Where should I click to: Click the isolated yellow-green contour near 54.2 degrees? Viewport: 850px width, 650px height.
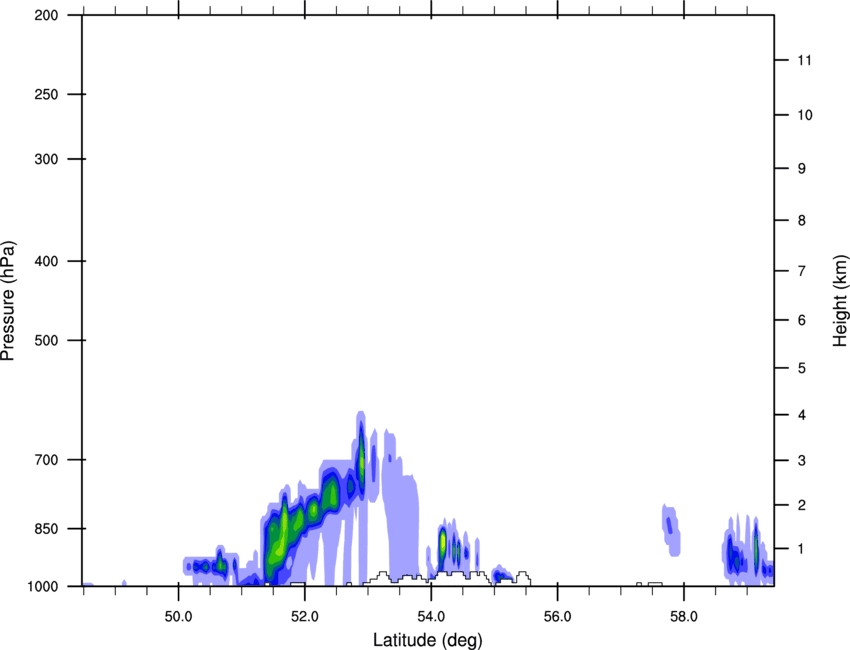442,542
